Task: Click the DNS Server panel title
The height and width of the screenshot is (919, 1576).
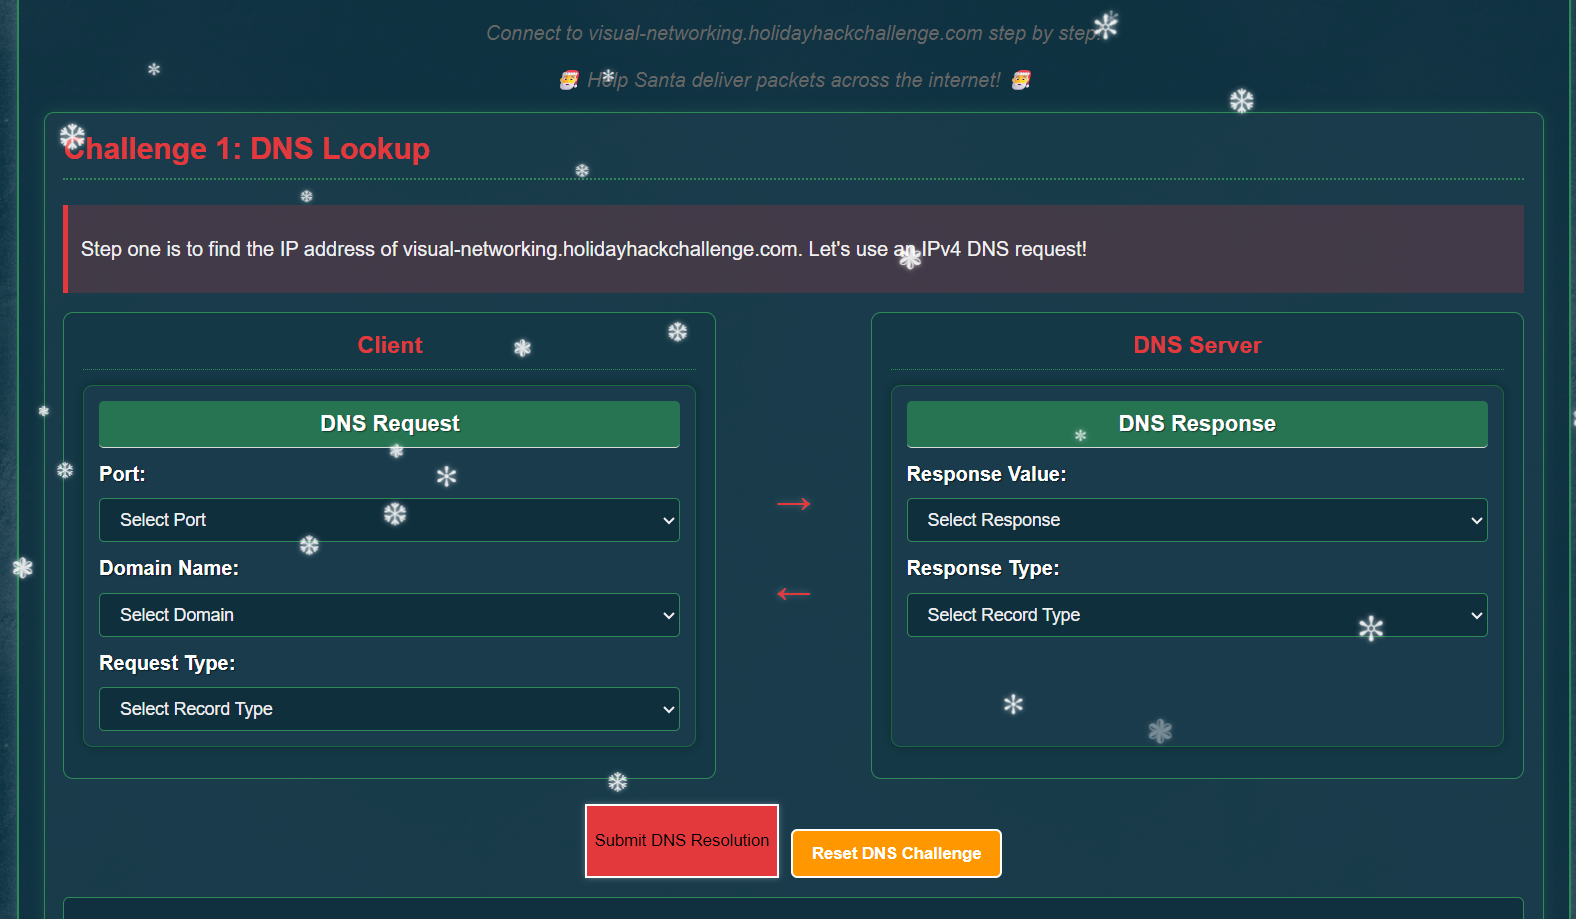Action: point(1197,345)
